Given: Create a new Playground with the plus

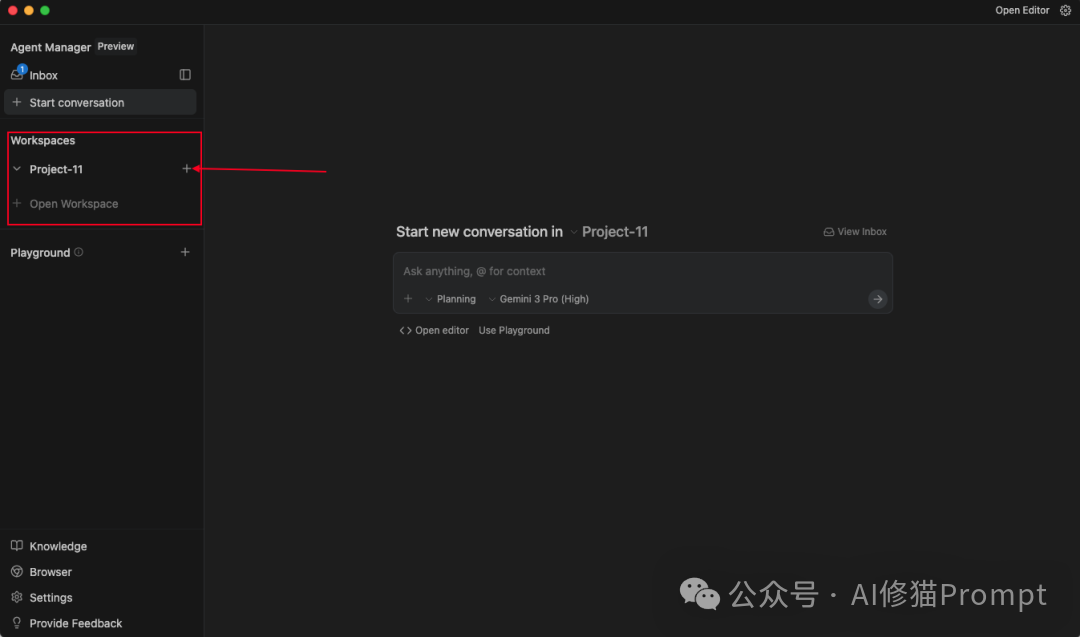Looking at the screenshot, I should point(185,252).
